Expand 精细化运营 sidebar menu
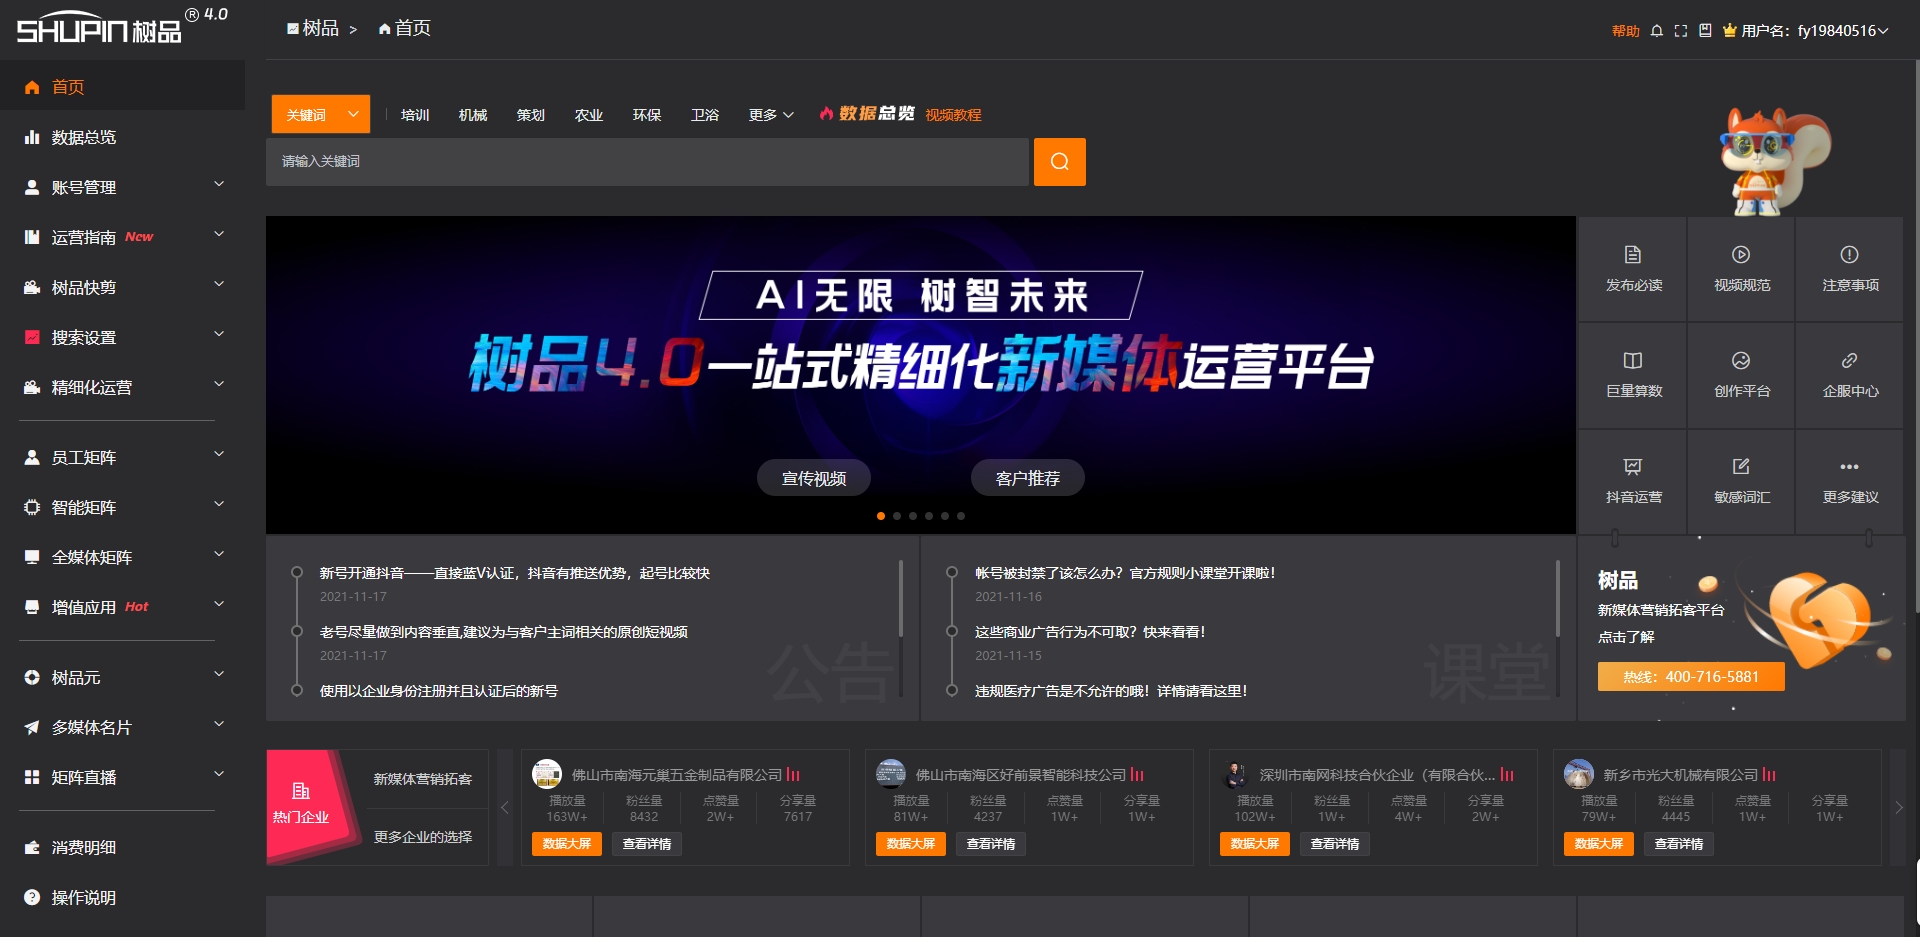 [219, 385]
